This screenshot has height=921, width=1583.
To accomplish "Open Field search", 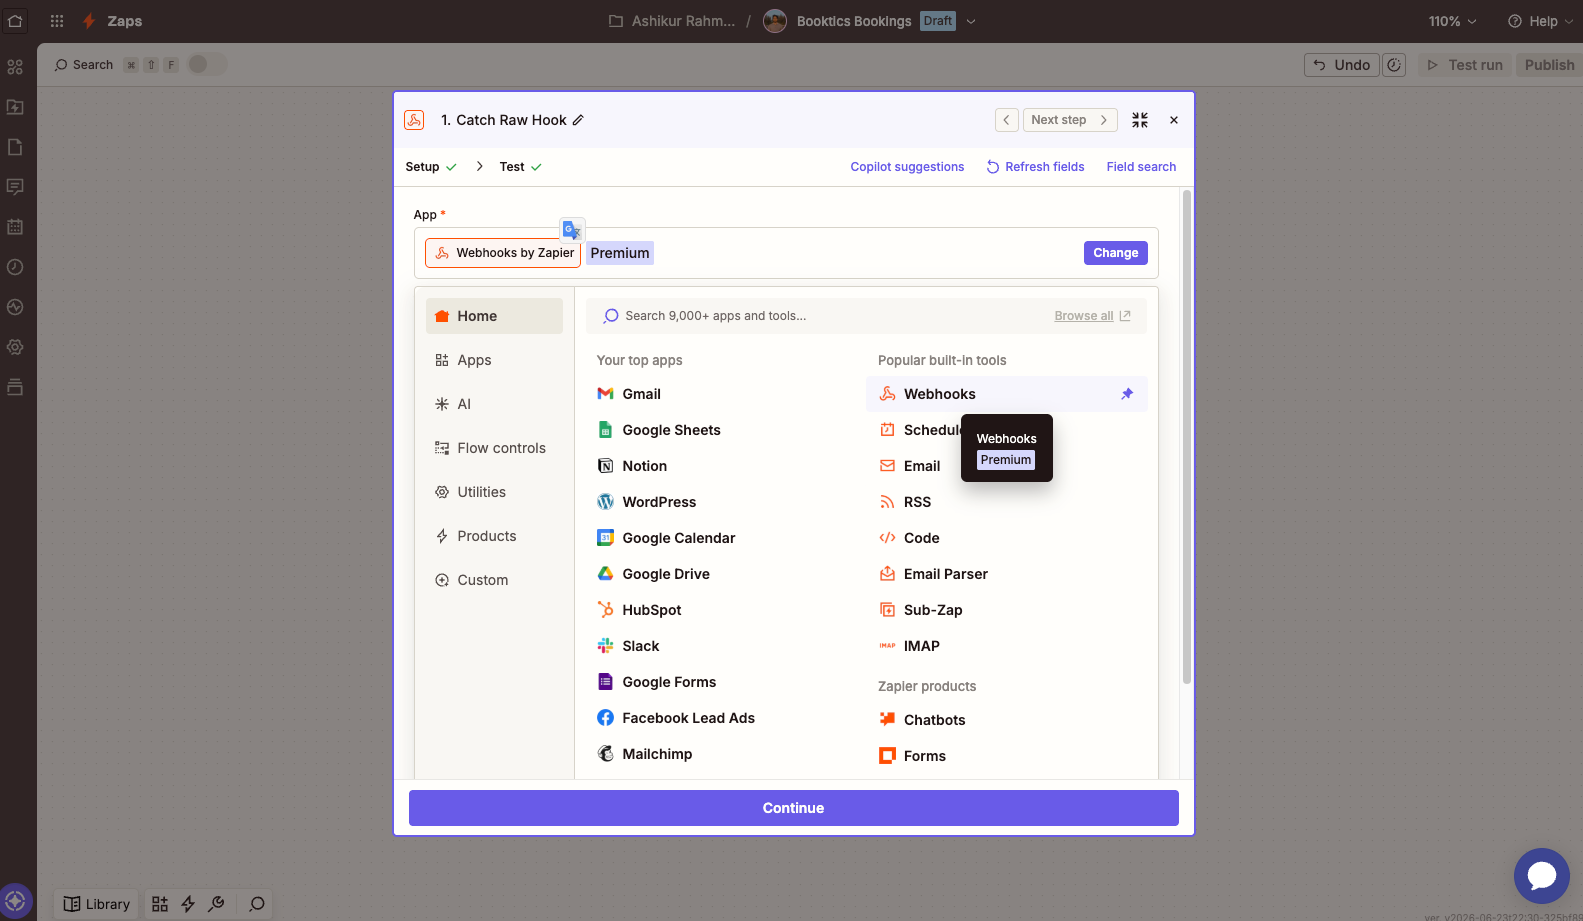I will click(x=1141, y=167).
